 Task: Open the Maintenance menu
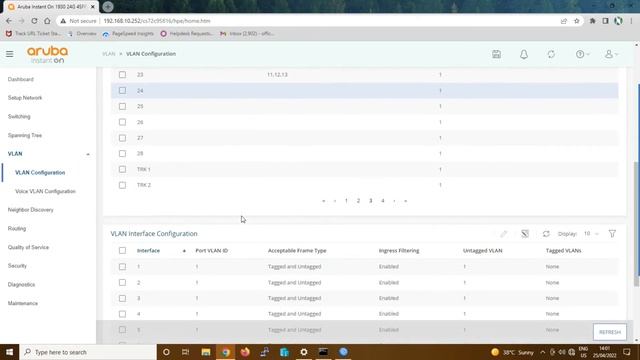[x=22, y=303]
